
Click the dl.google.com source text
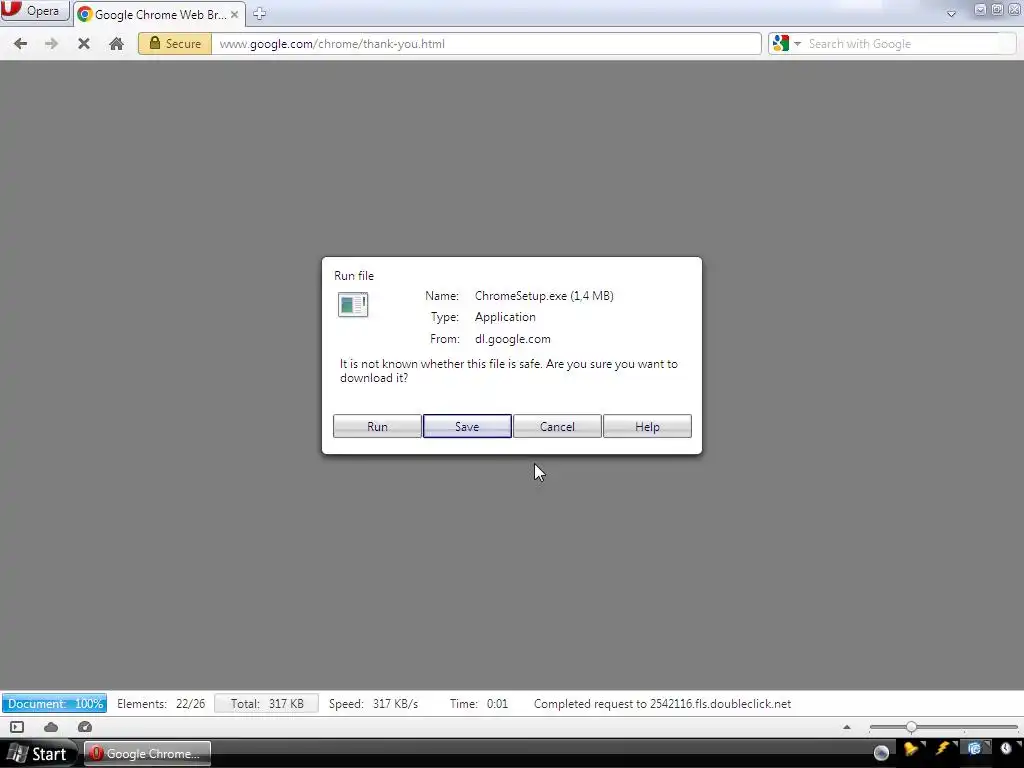tap(513, 339)
